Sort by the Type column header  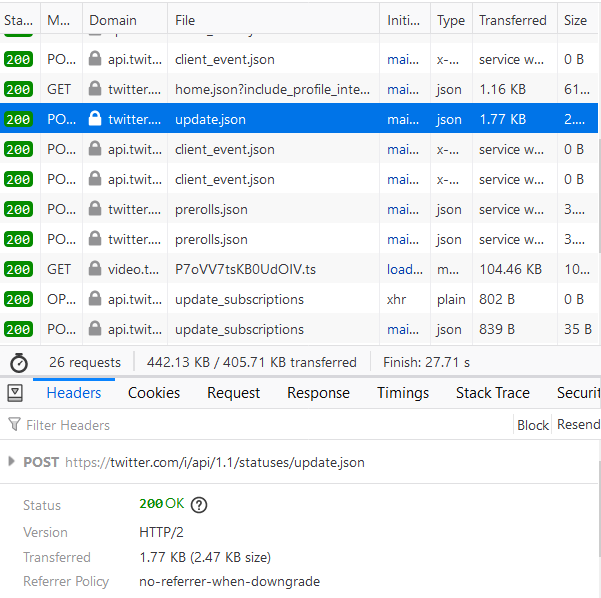tap(451, 20)
